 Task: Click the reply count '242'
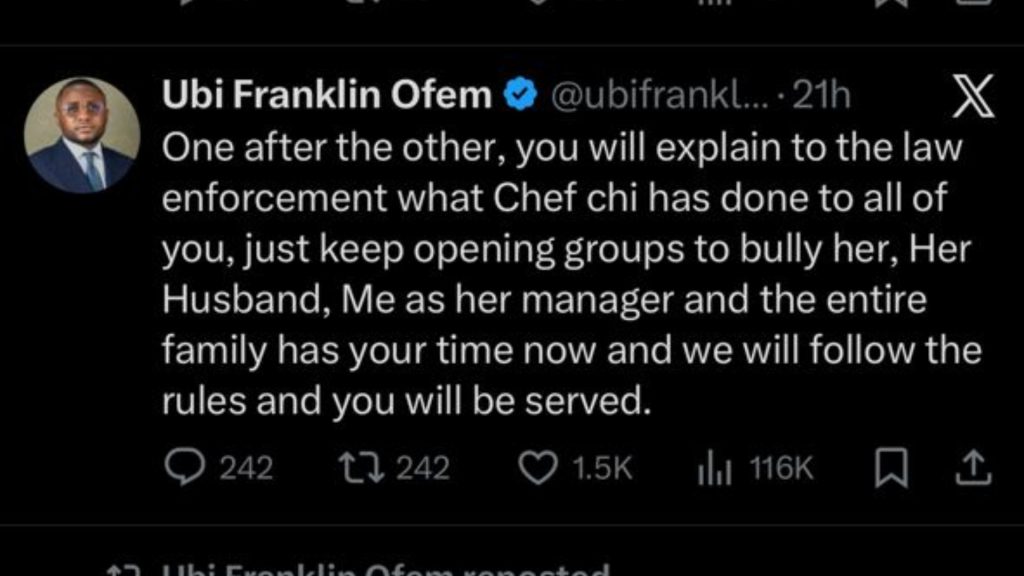(x=246, y=468)
